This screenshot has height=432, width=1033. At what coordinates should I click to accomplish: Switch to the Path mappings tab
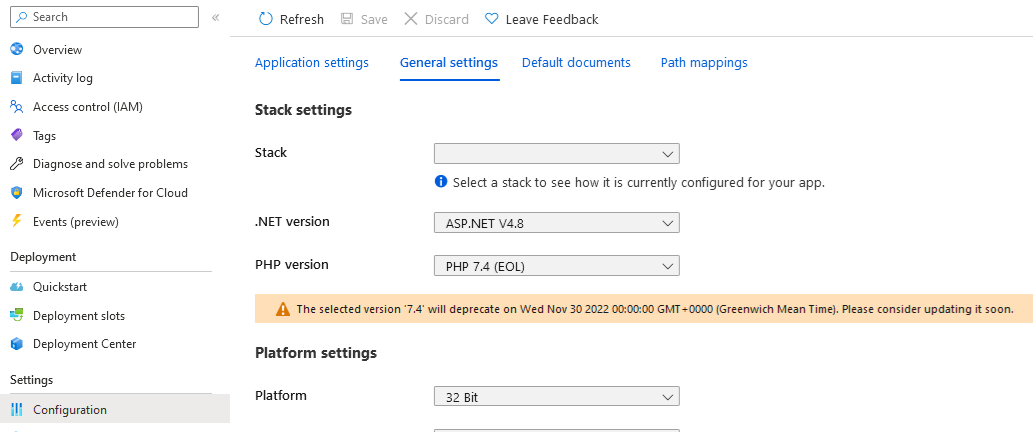[x=704, y=63]
